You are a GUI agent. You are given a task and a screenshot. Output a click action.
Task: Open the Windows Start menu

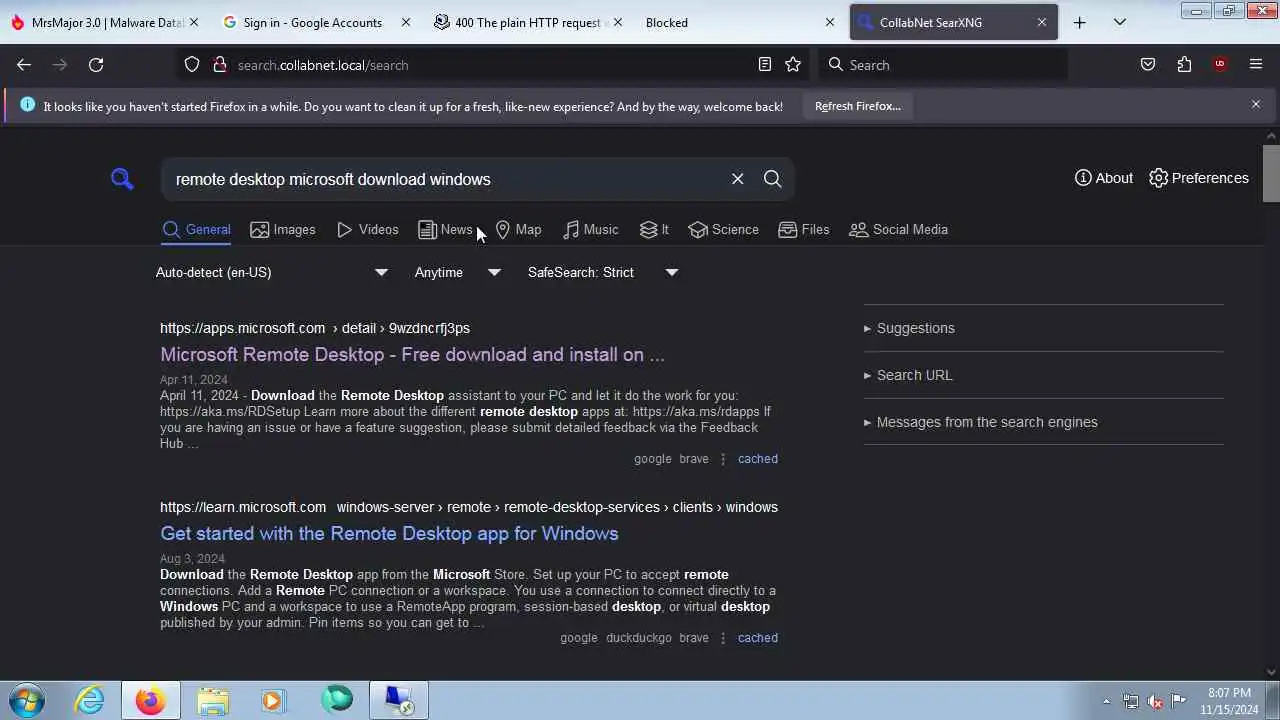pyautogui.click(x=27, y=700)
